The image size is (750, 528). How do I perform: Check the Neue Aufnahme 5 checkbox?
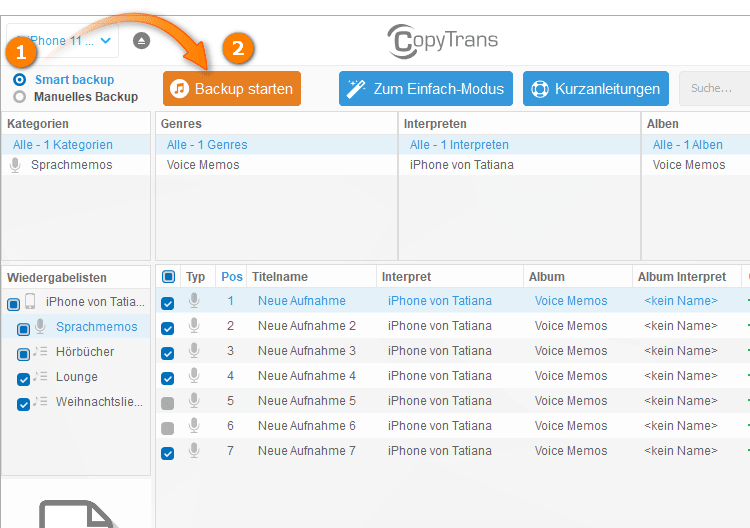167,403
